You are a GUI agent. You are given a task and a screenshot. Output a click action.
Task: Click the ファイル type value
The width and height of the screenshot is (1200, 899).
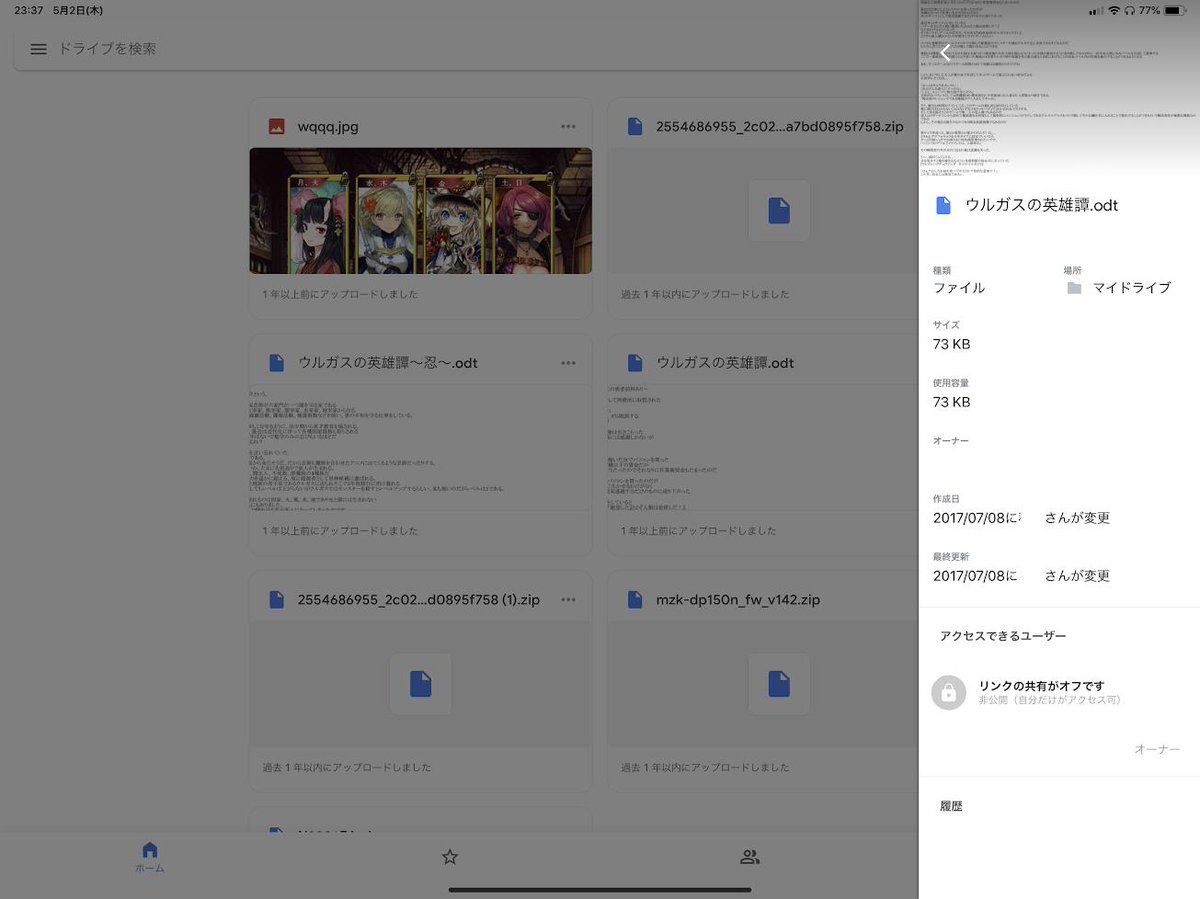[x=959, y=288]
